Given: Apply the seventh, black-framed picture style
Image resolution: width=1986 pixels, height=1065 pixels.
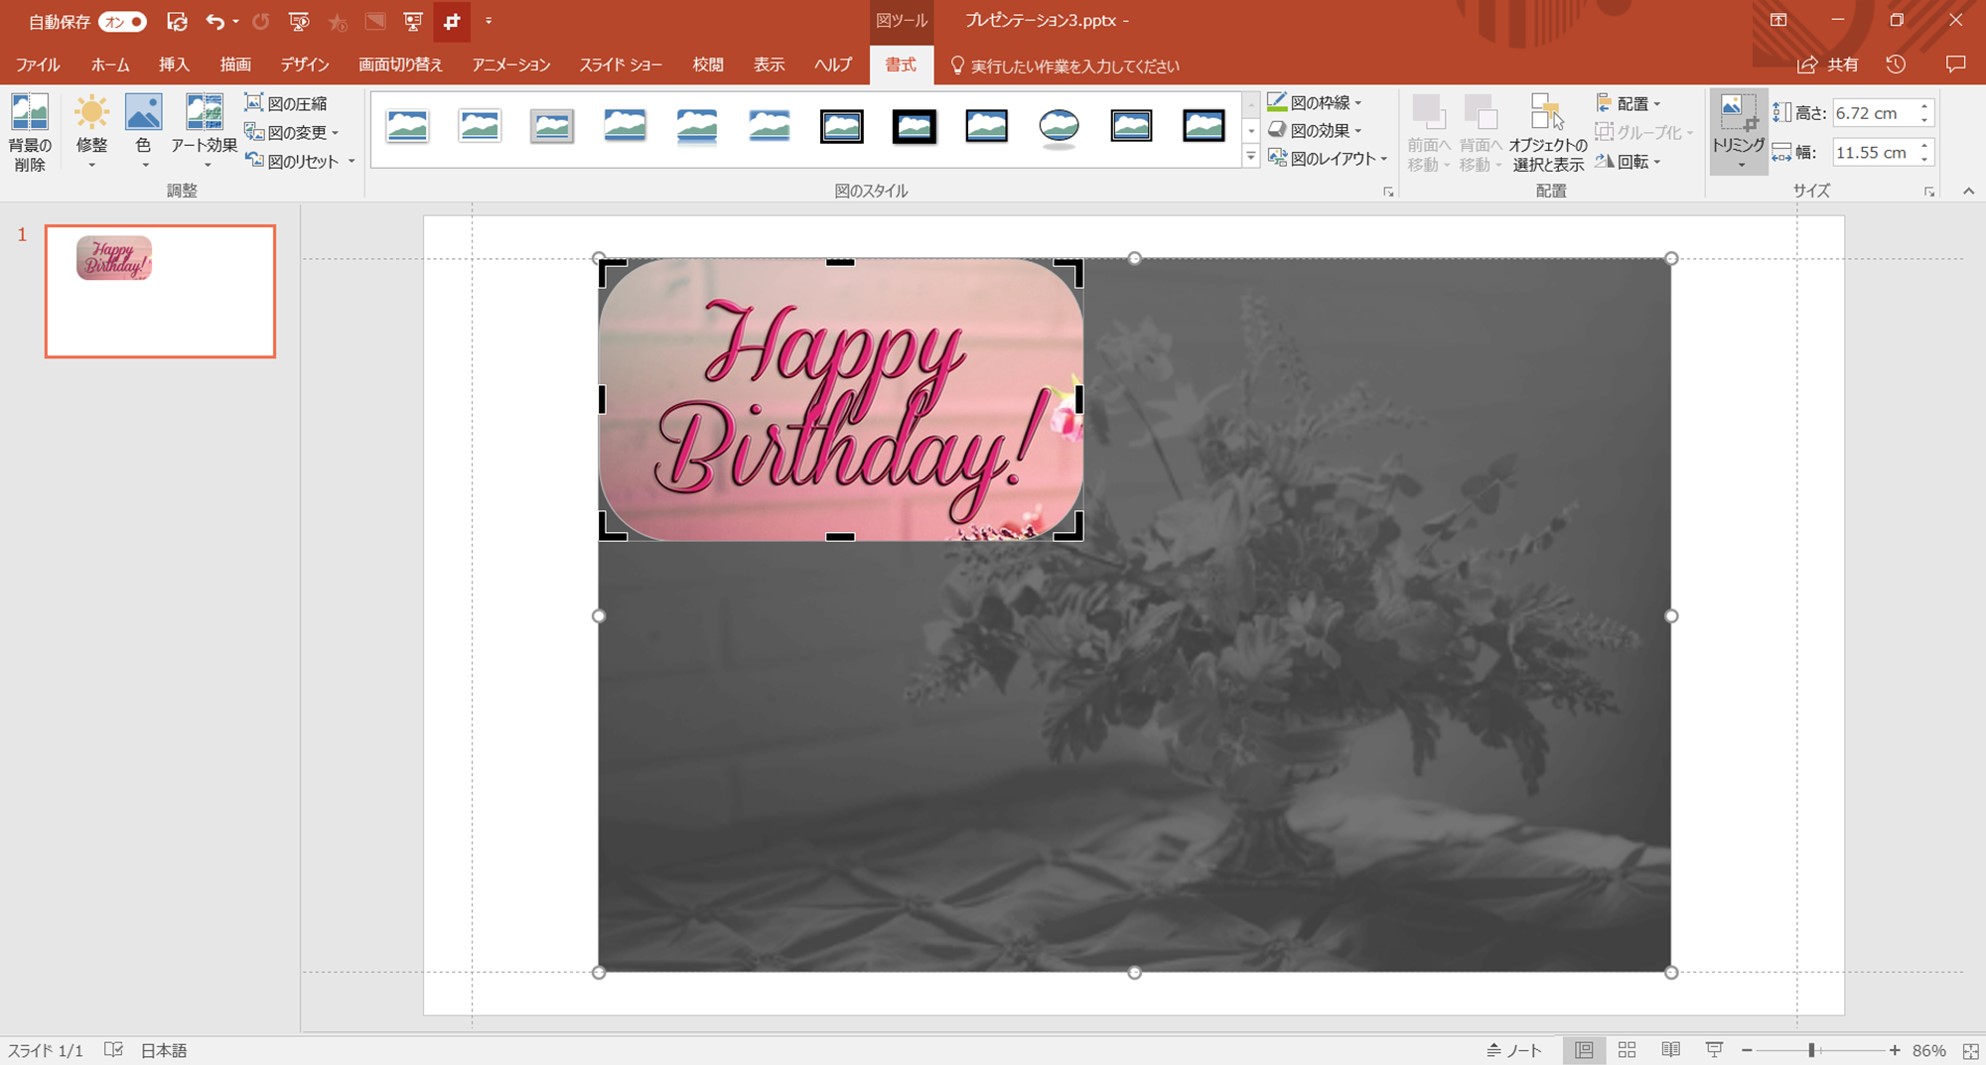Looking at the screenshot, I should [x=842, y=127].
